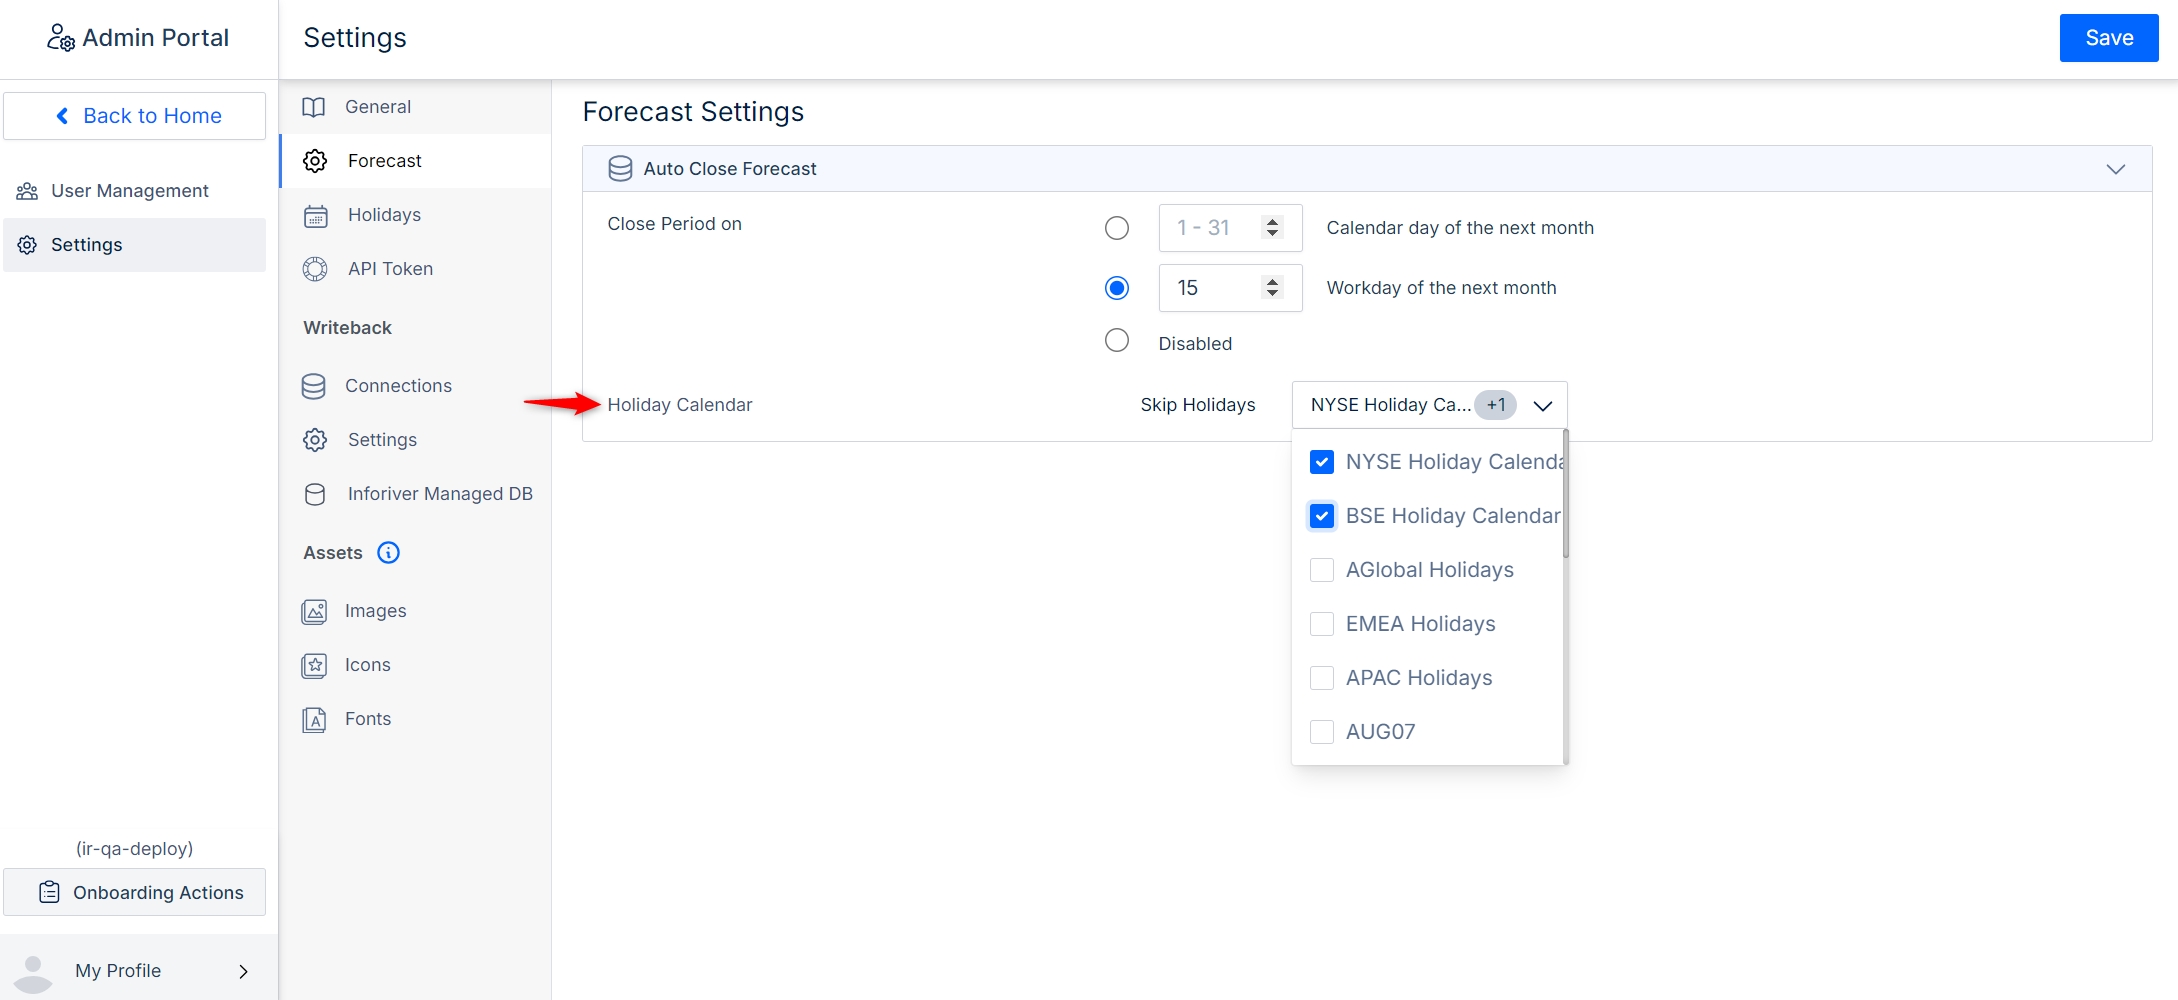Click the Save button
This screenshot has height=1000, width=2178.
2108,38
